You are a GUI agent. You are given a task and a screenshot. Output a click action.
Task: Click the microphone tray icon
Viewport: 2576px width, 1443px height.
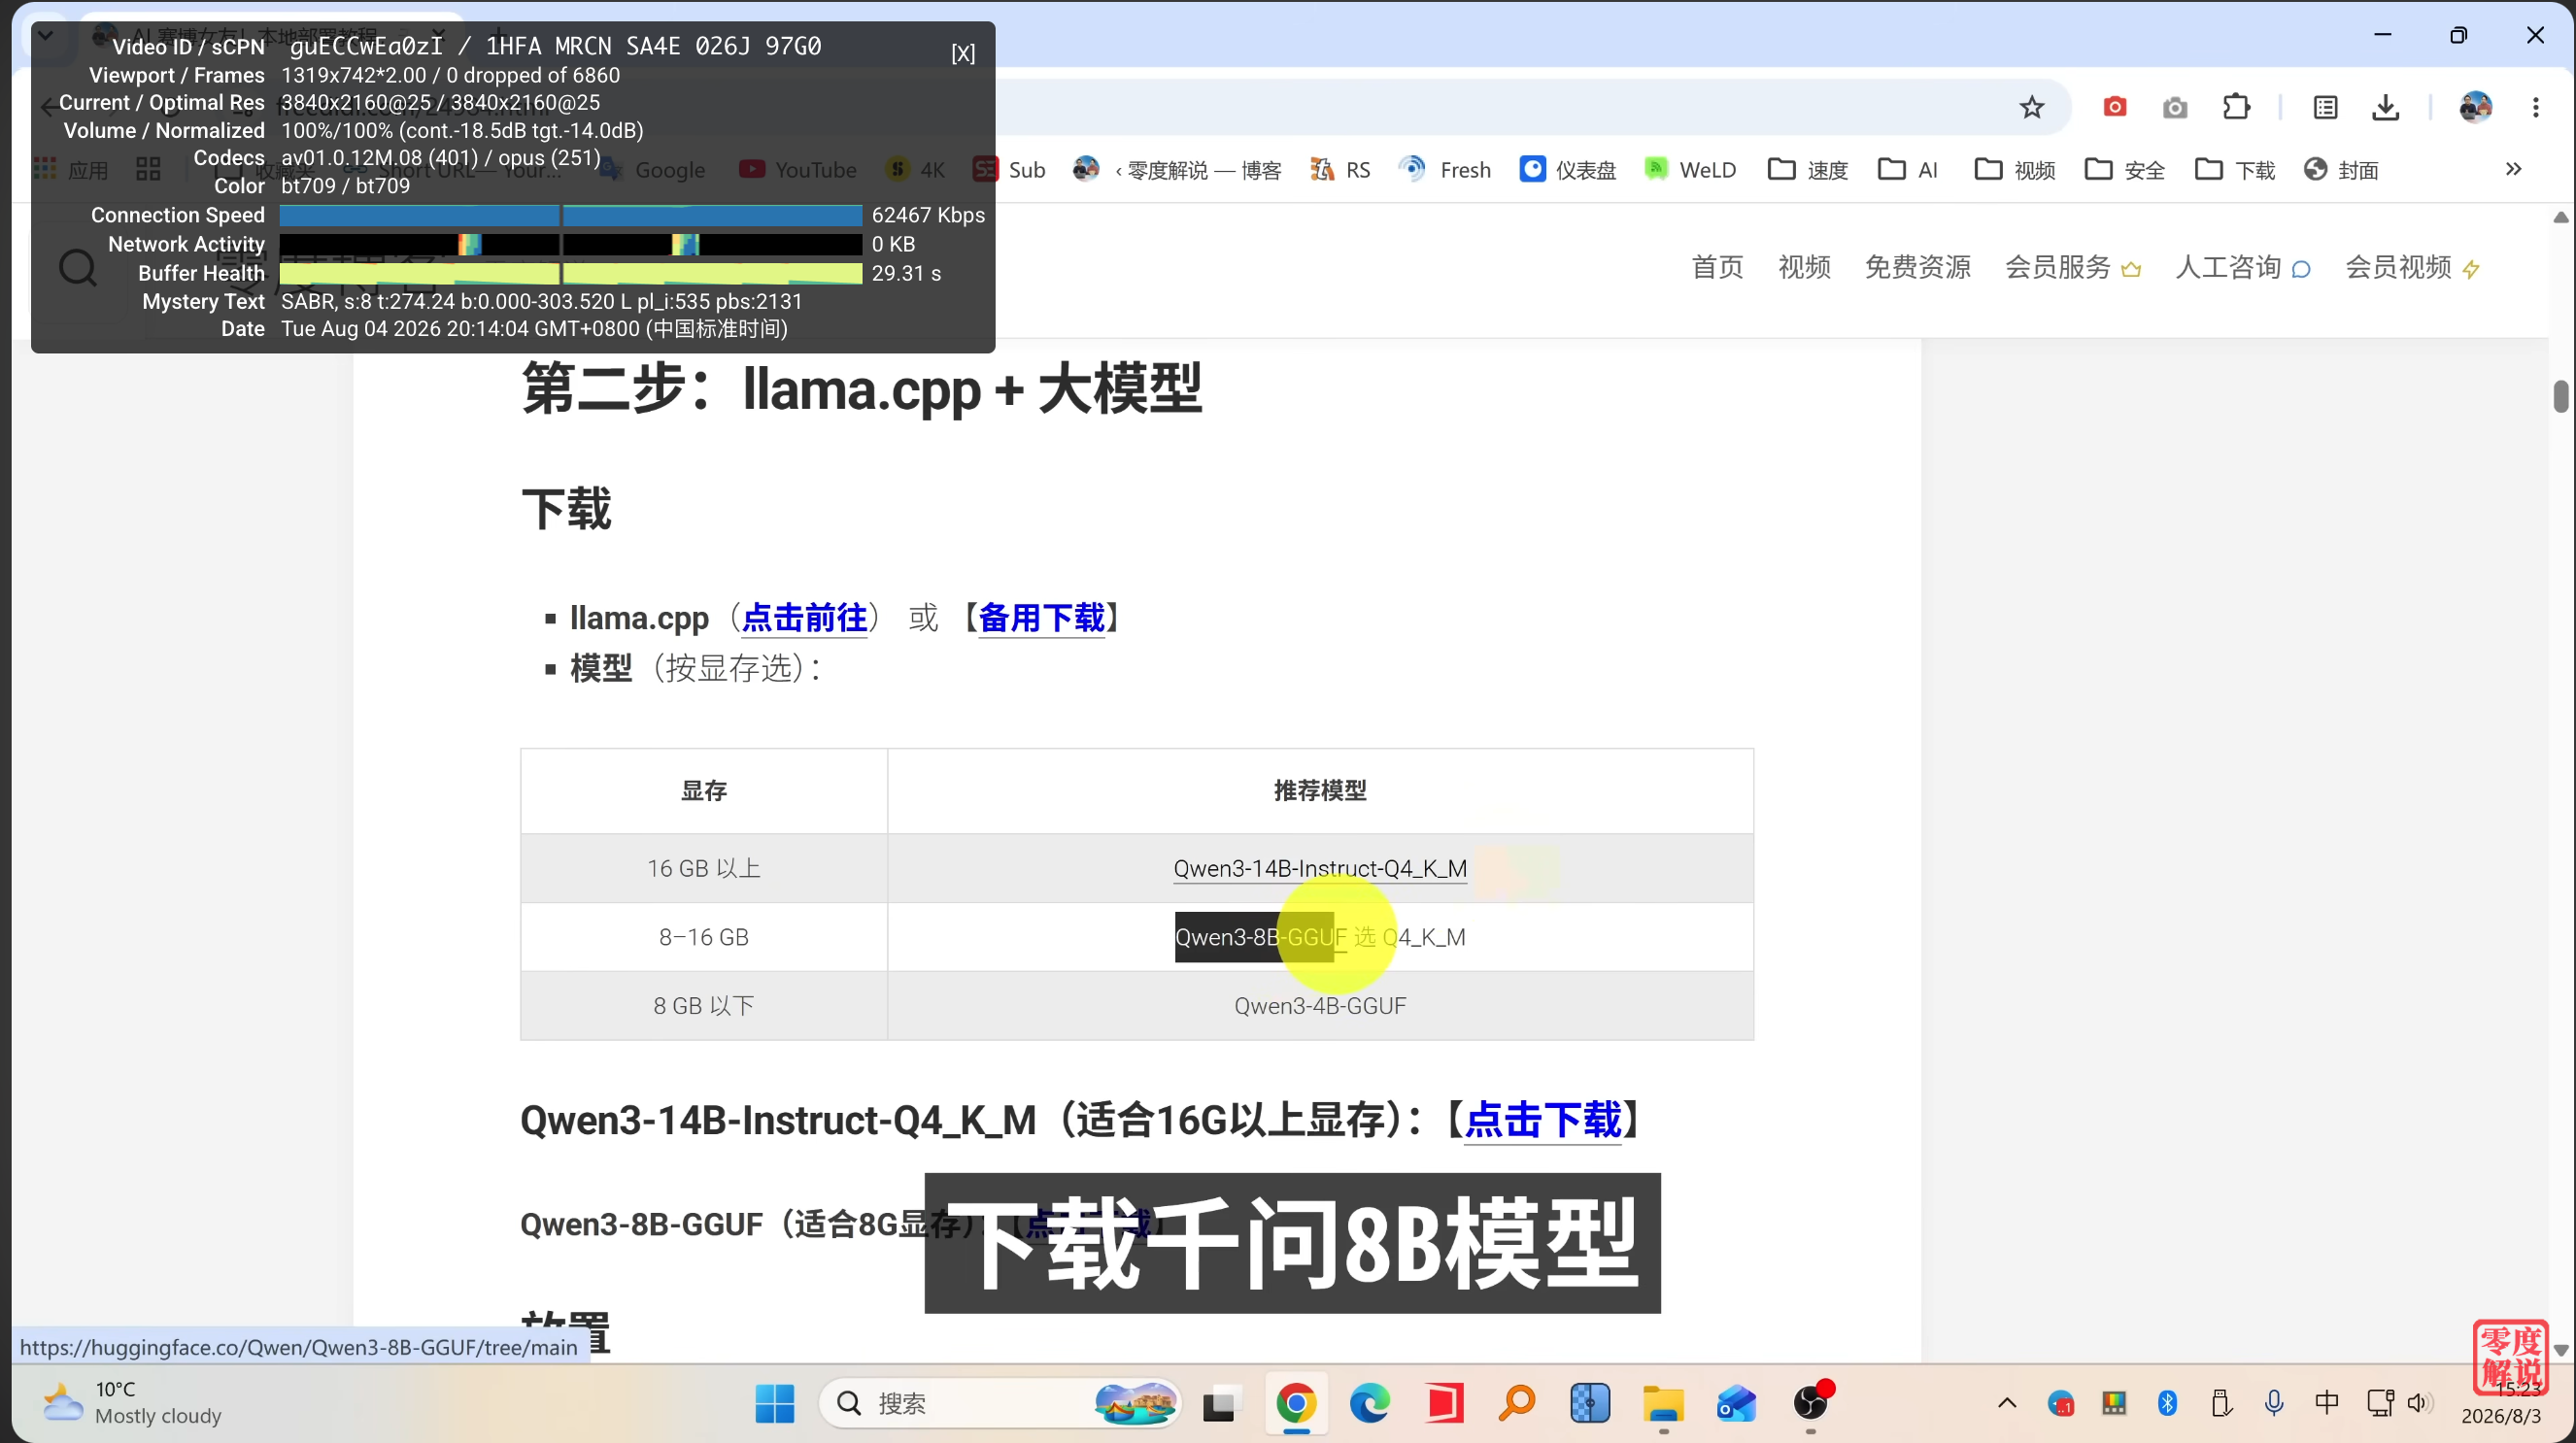click(x=2273, y=1403)
